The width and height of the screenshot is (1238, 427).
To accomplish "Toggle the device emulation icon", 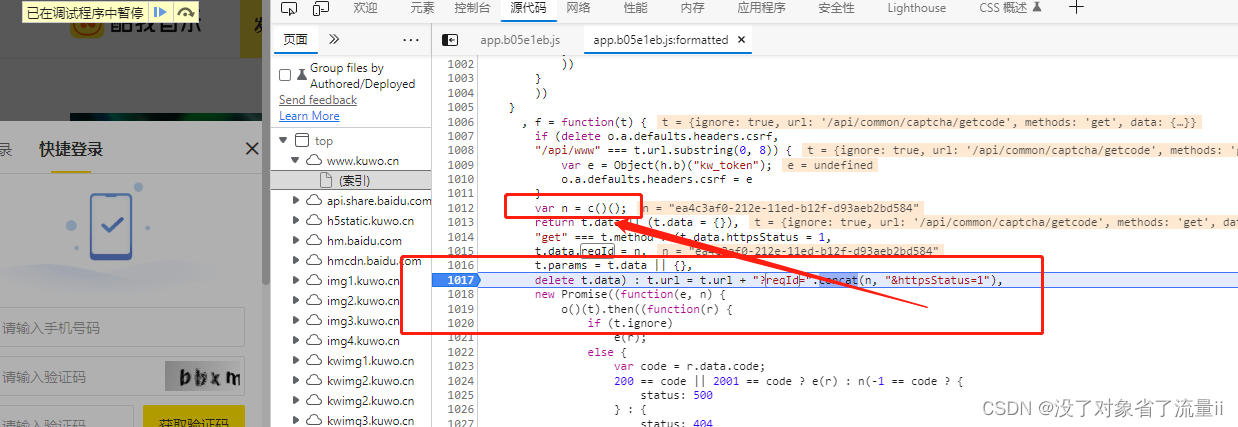I will (321, 8).
